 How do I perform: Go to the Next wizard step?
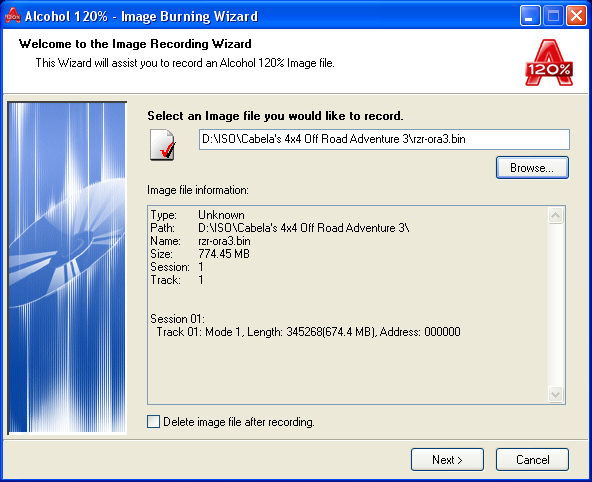tap(447, 460)
